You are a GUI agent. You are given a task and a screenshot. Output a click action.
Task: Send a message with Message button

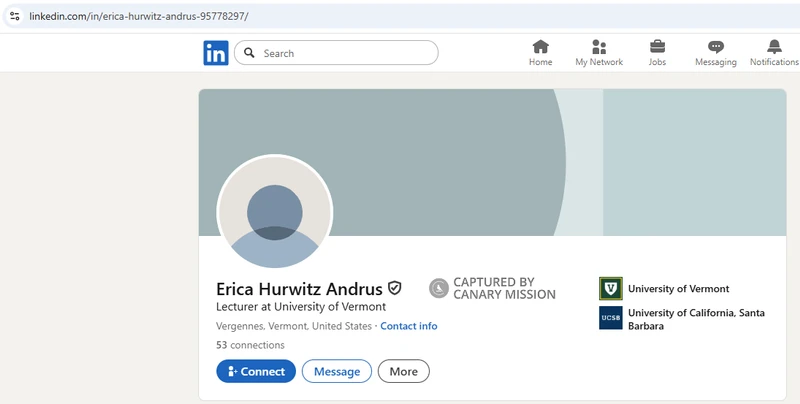[337, 371]
